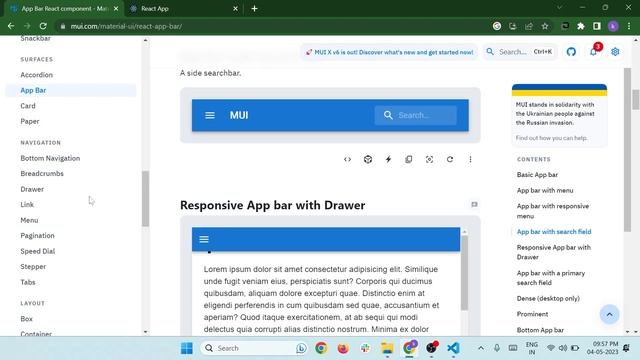Screen dimensions: 640x360
Task: Bookmark this page with the star icon
Action: click(545, 26)
